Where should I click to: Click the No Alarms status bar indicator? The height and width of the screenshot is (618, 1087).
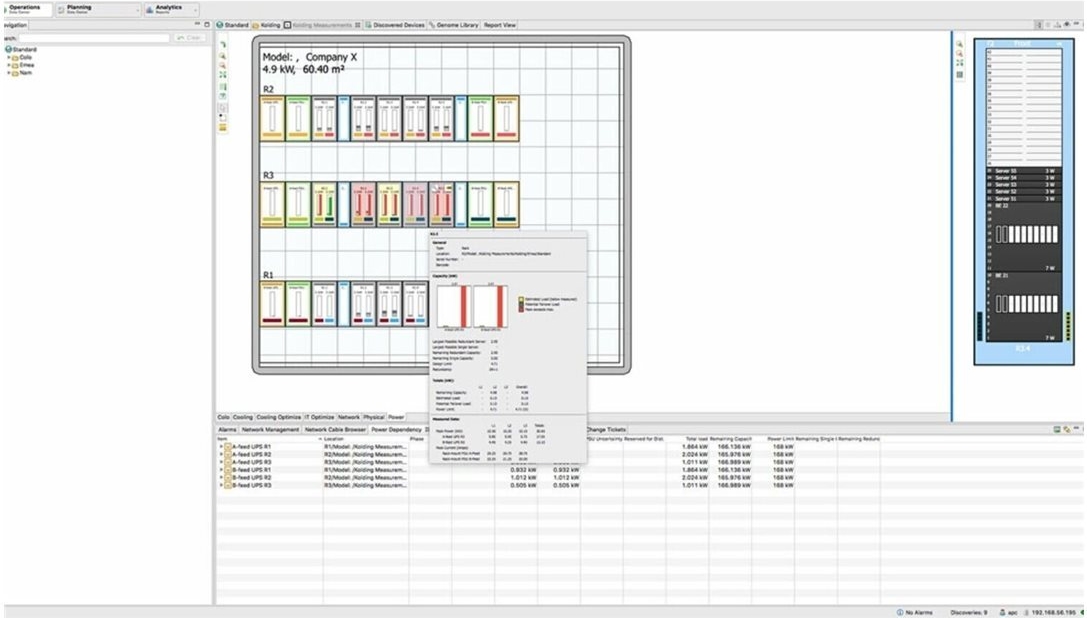[x=915, y=612]
